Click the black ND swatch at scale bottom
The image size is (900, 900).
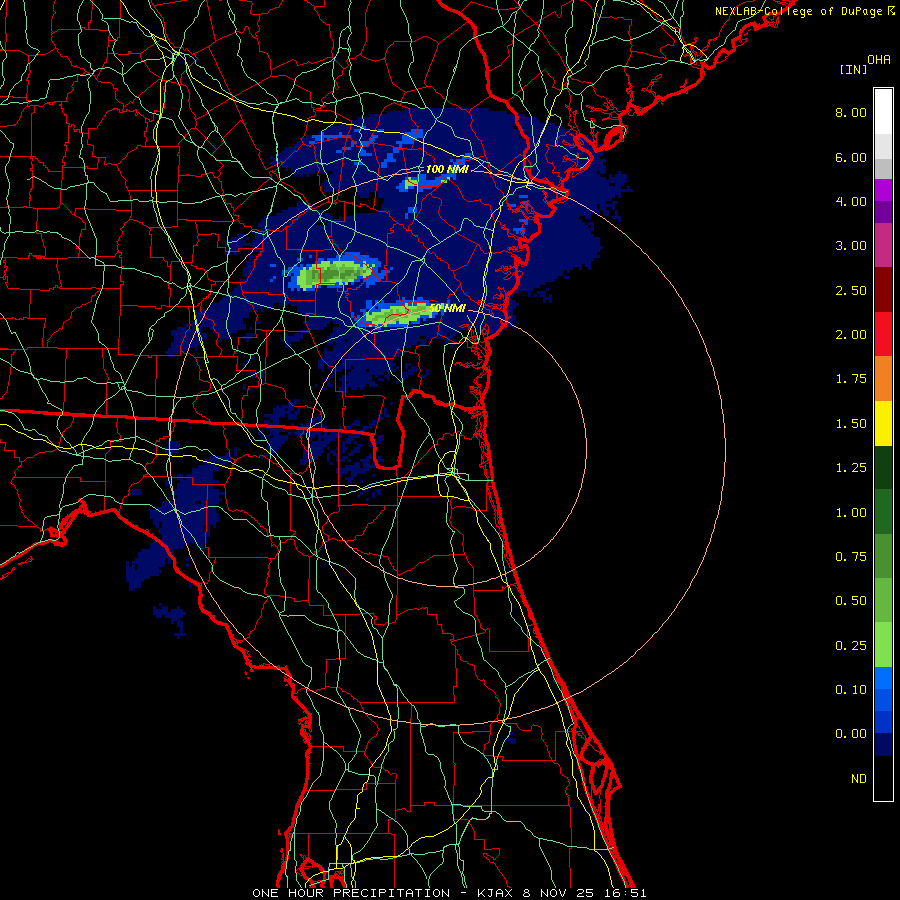(x=883, y=778)
